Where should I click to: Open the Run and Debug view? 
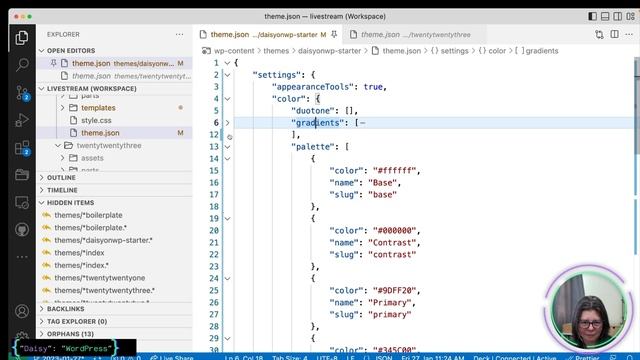tap(22, 120)
